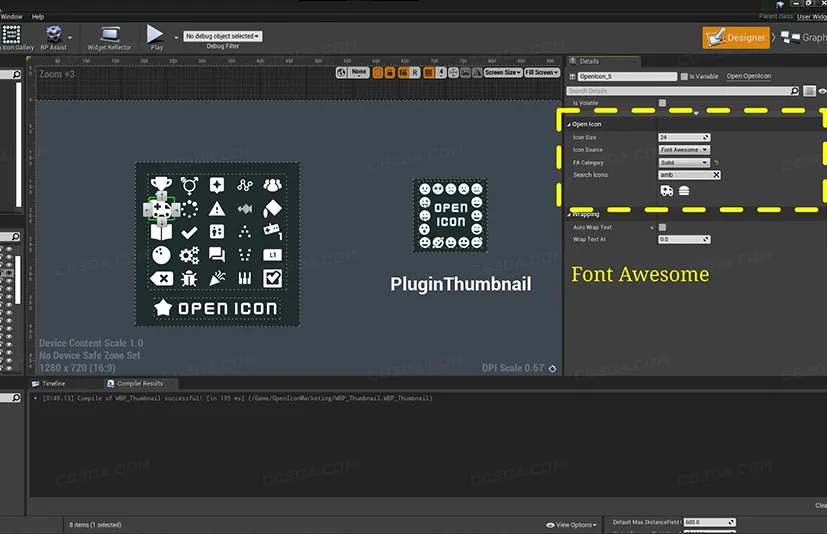
Task: Edit Default Max DistanceField value 600.0
Action: pyautogui.click(x=709, y=522)
